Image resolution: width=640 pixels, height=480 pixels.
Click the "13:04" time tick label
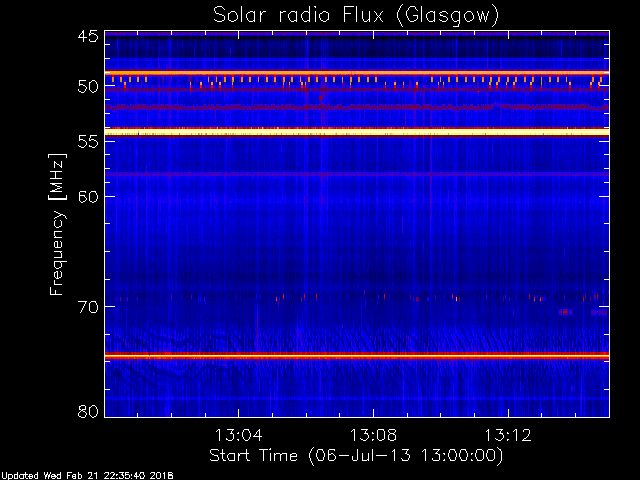coord(238,435)
